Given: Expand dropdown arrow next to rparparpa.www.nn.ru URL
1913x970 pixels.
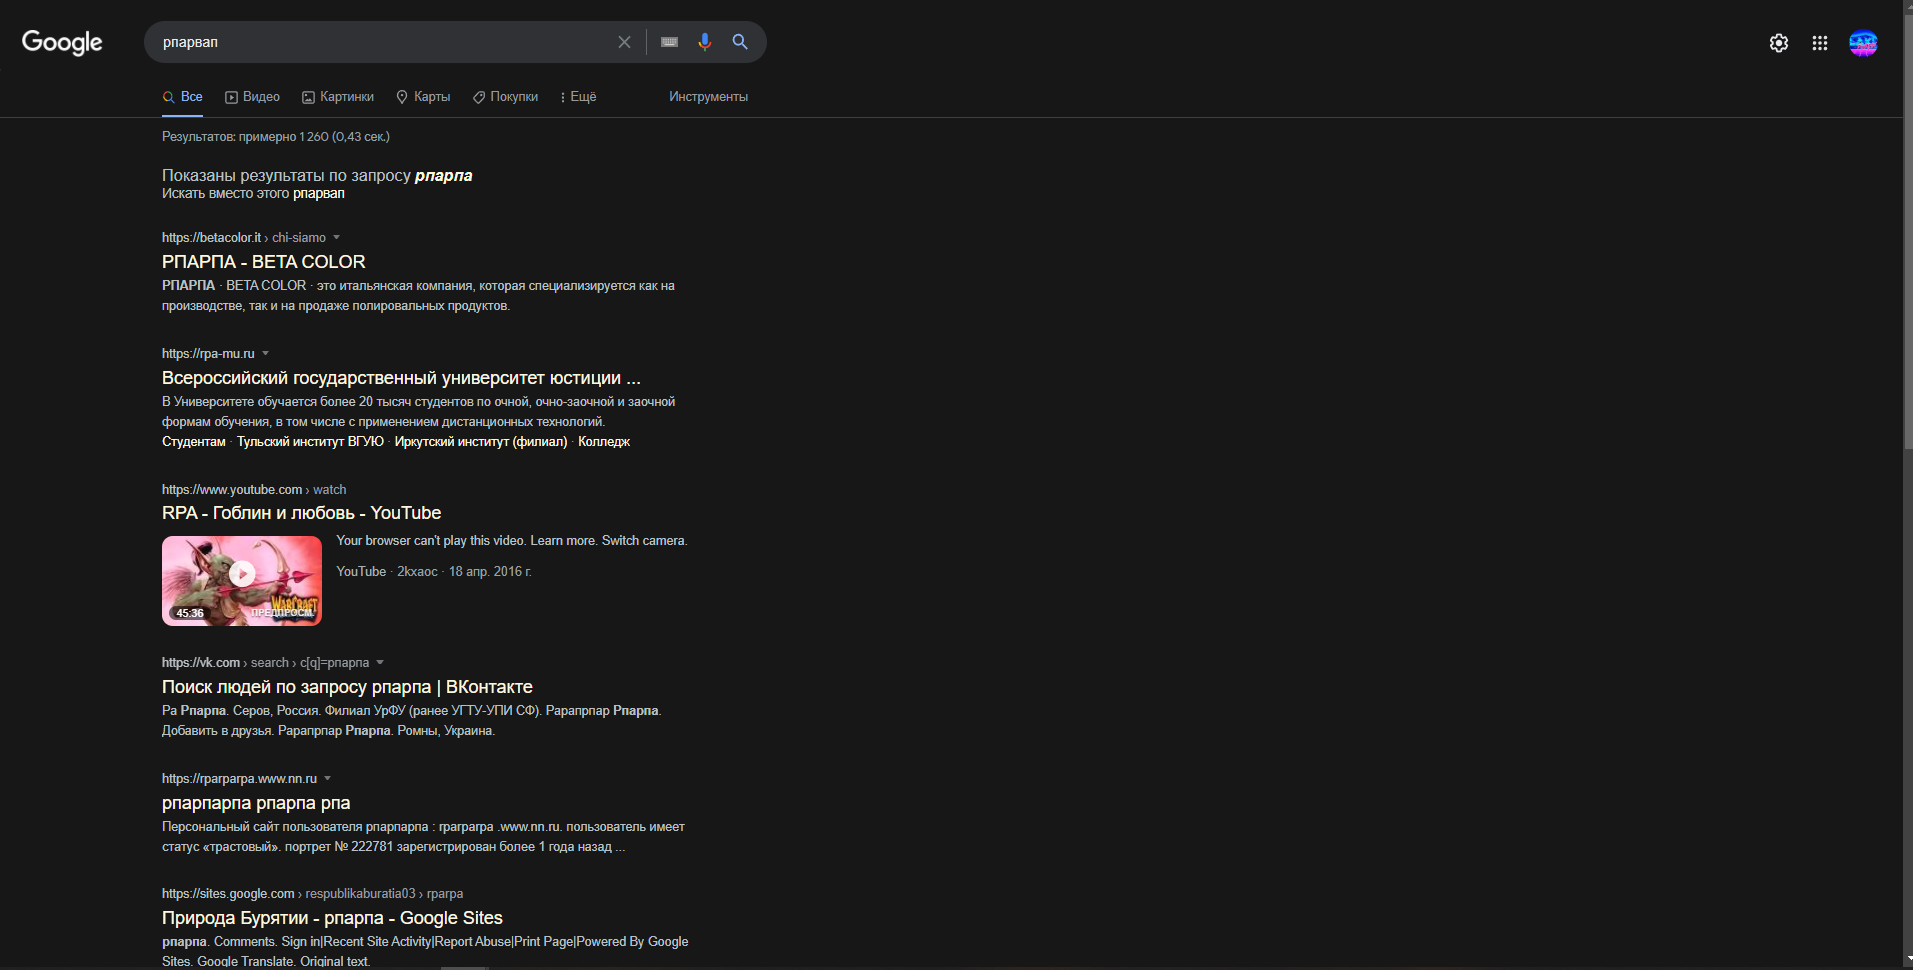Looking at the screenshot, I should (327, 778).
